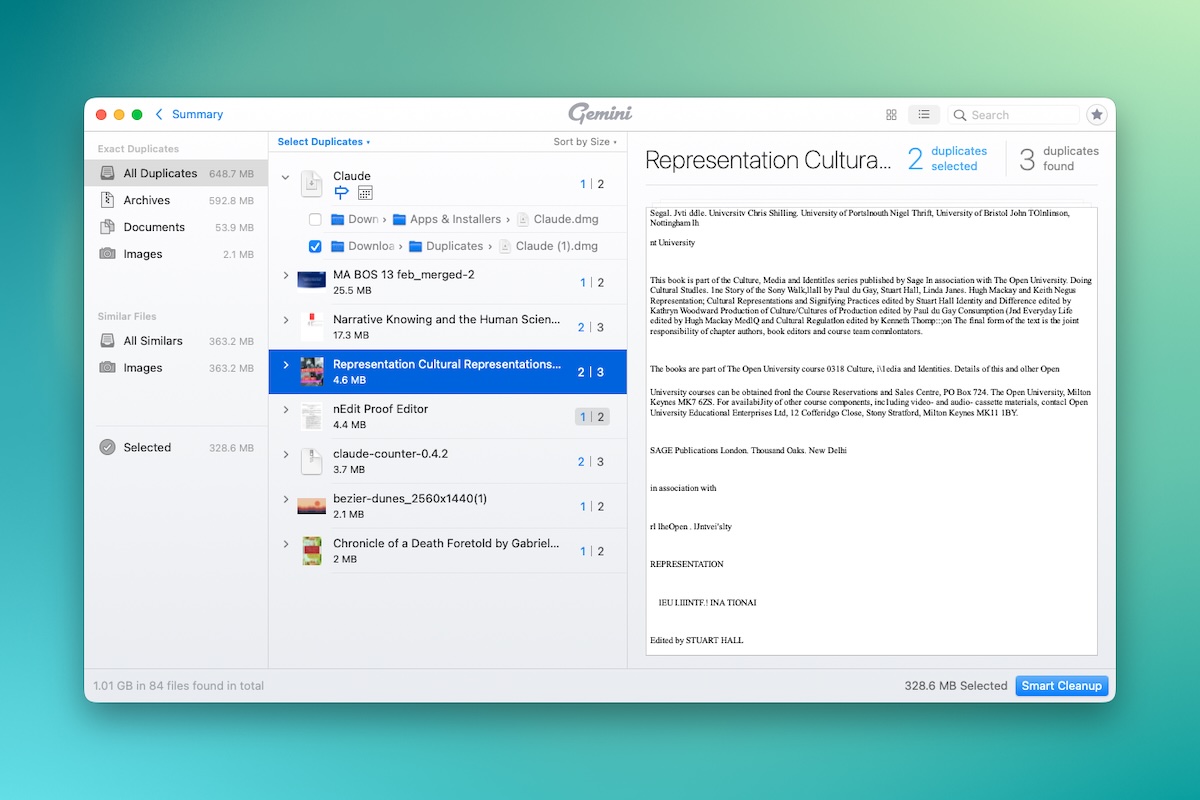Click the back chevron beside Summary
The width and height of the screenshot is (1200, 800).
[x=159, y=114]
